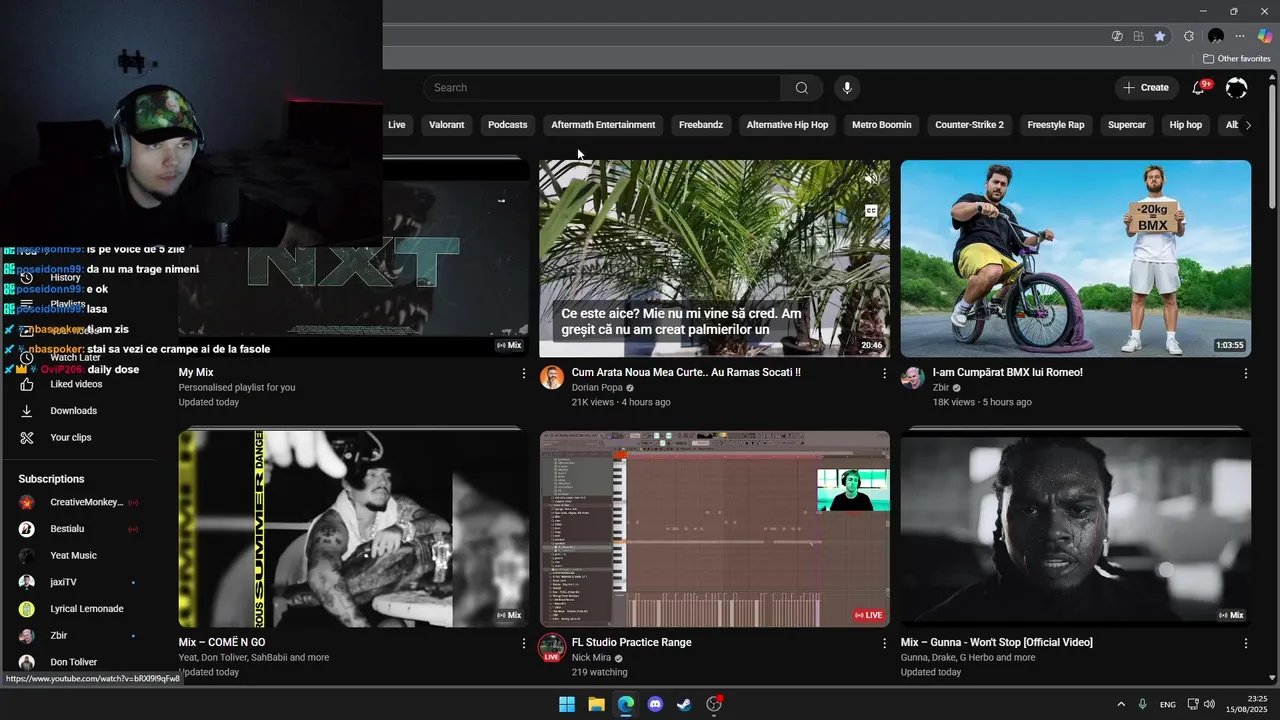Image resolution: width=1280 pixels, height=720 pixels.
Task: Open Dorian Popa channel avatar
Action: tap(552, 378)
